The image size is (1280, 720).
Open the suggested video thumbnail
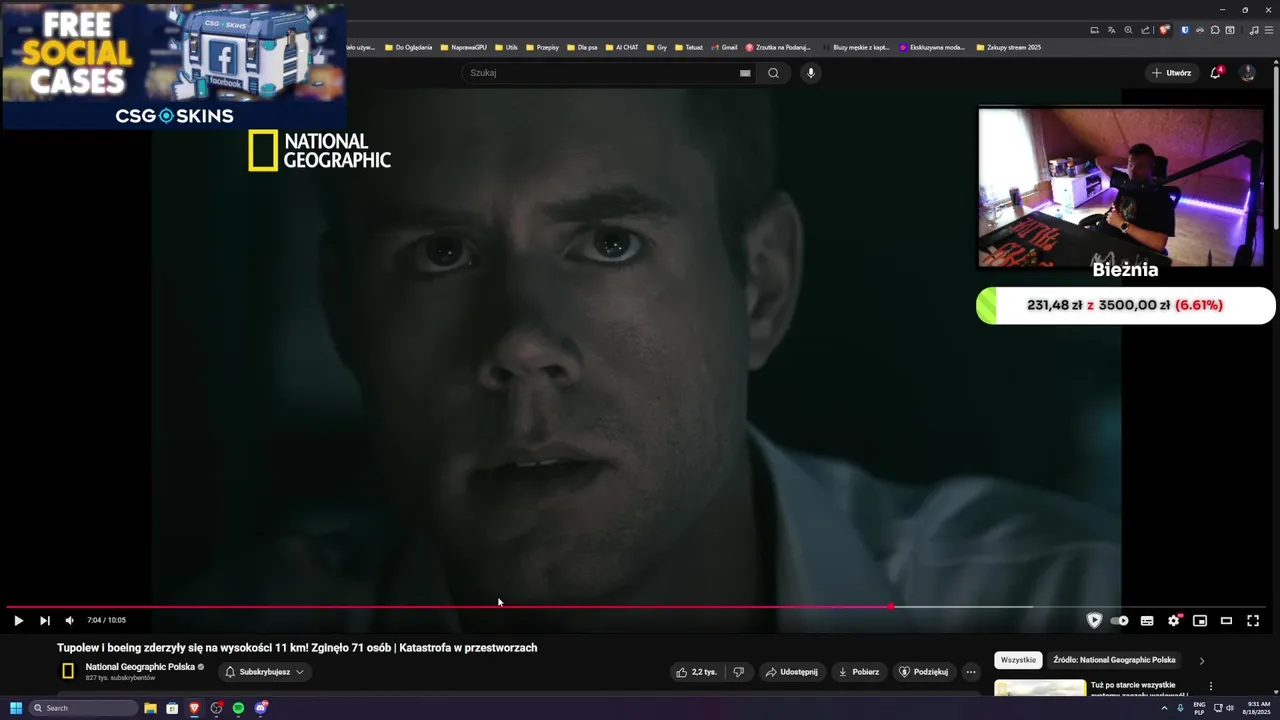[x=1040, y=688]
